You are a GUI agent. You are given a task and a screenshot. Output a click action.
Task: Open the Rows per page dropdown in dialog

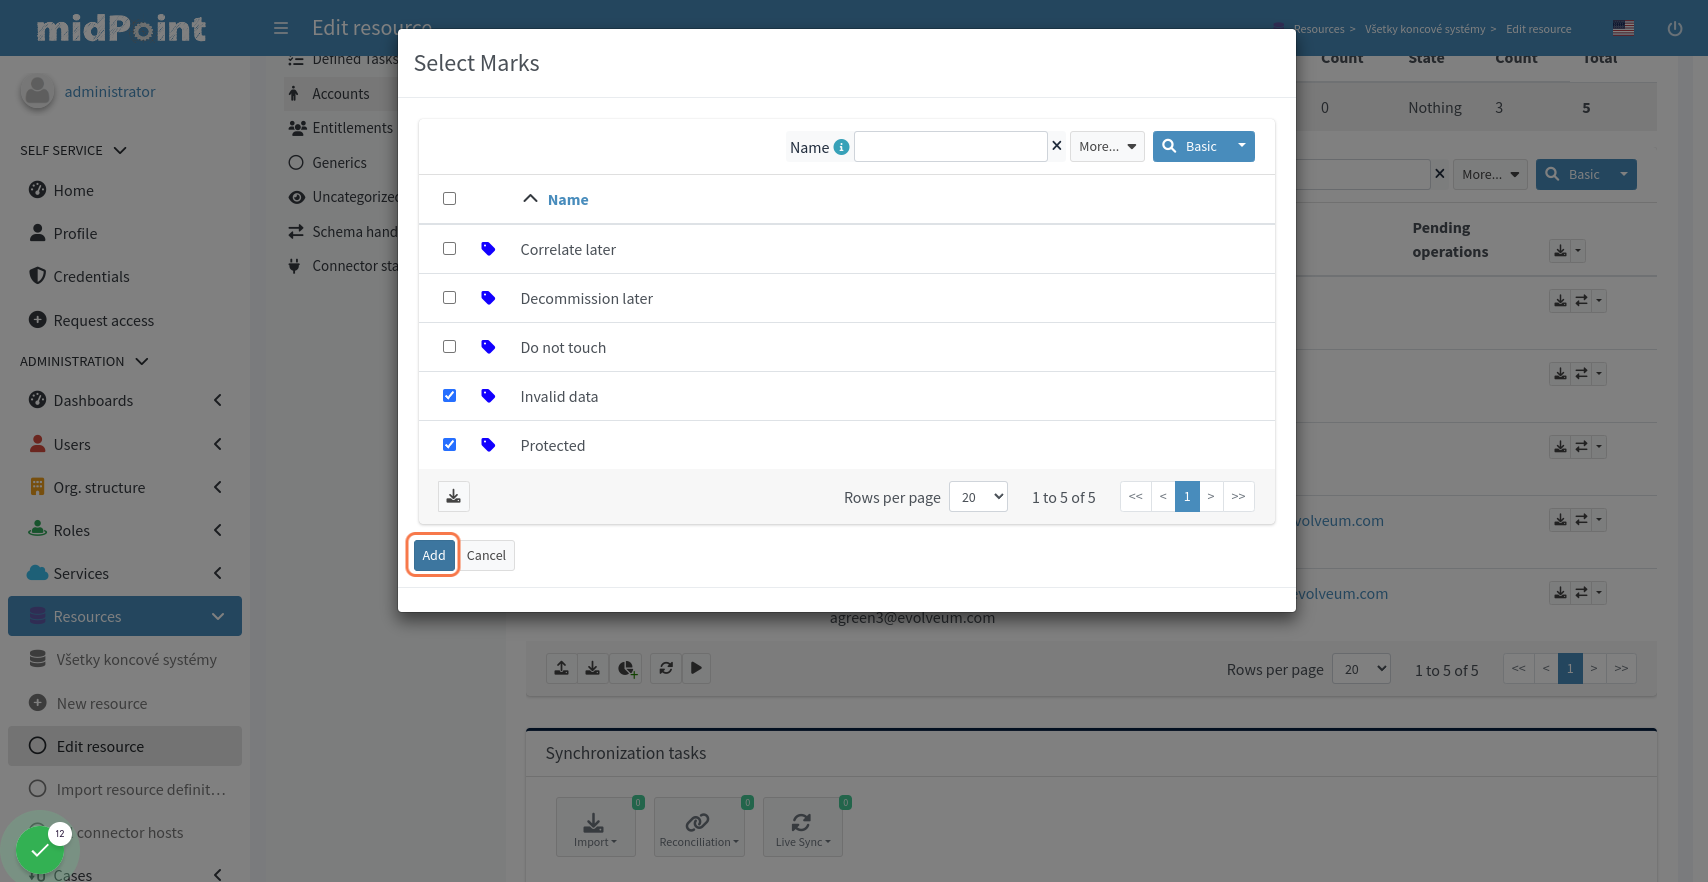(x=977, y=497)
